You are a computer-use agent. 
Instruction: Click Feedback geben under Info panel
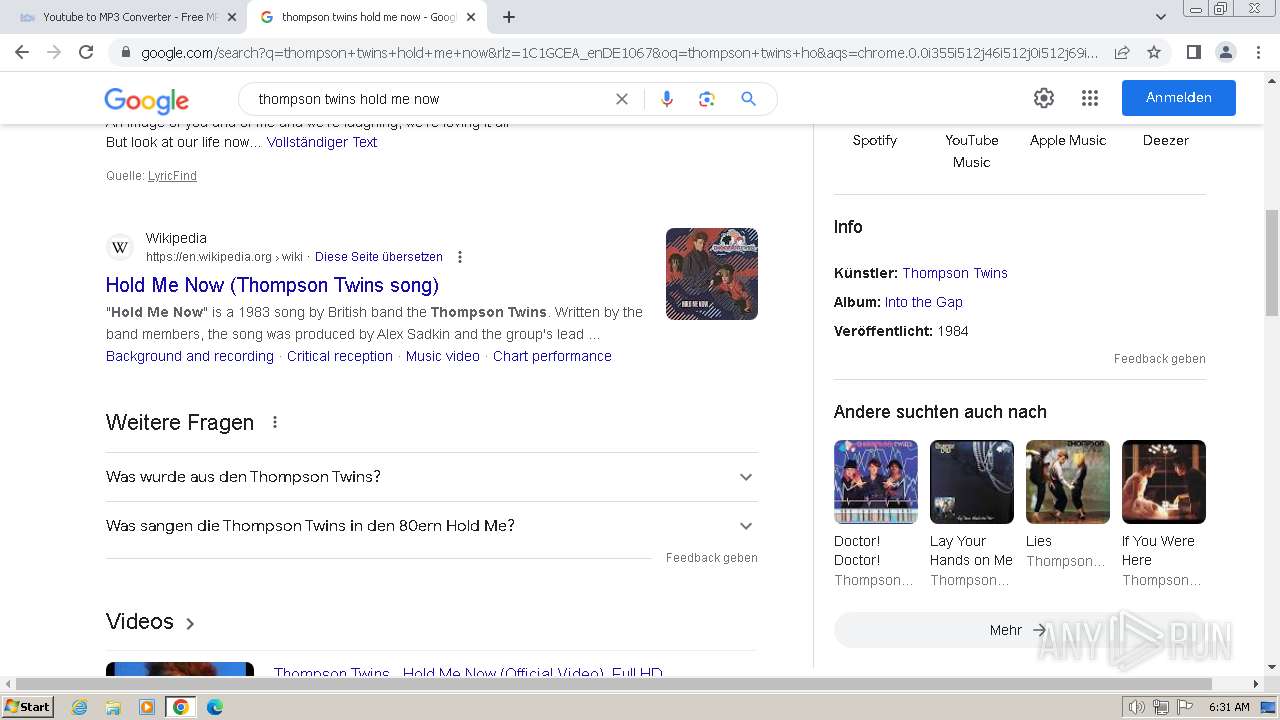point(1160,359)
